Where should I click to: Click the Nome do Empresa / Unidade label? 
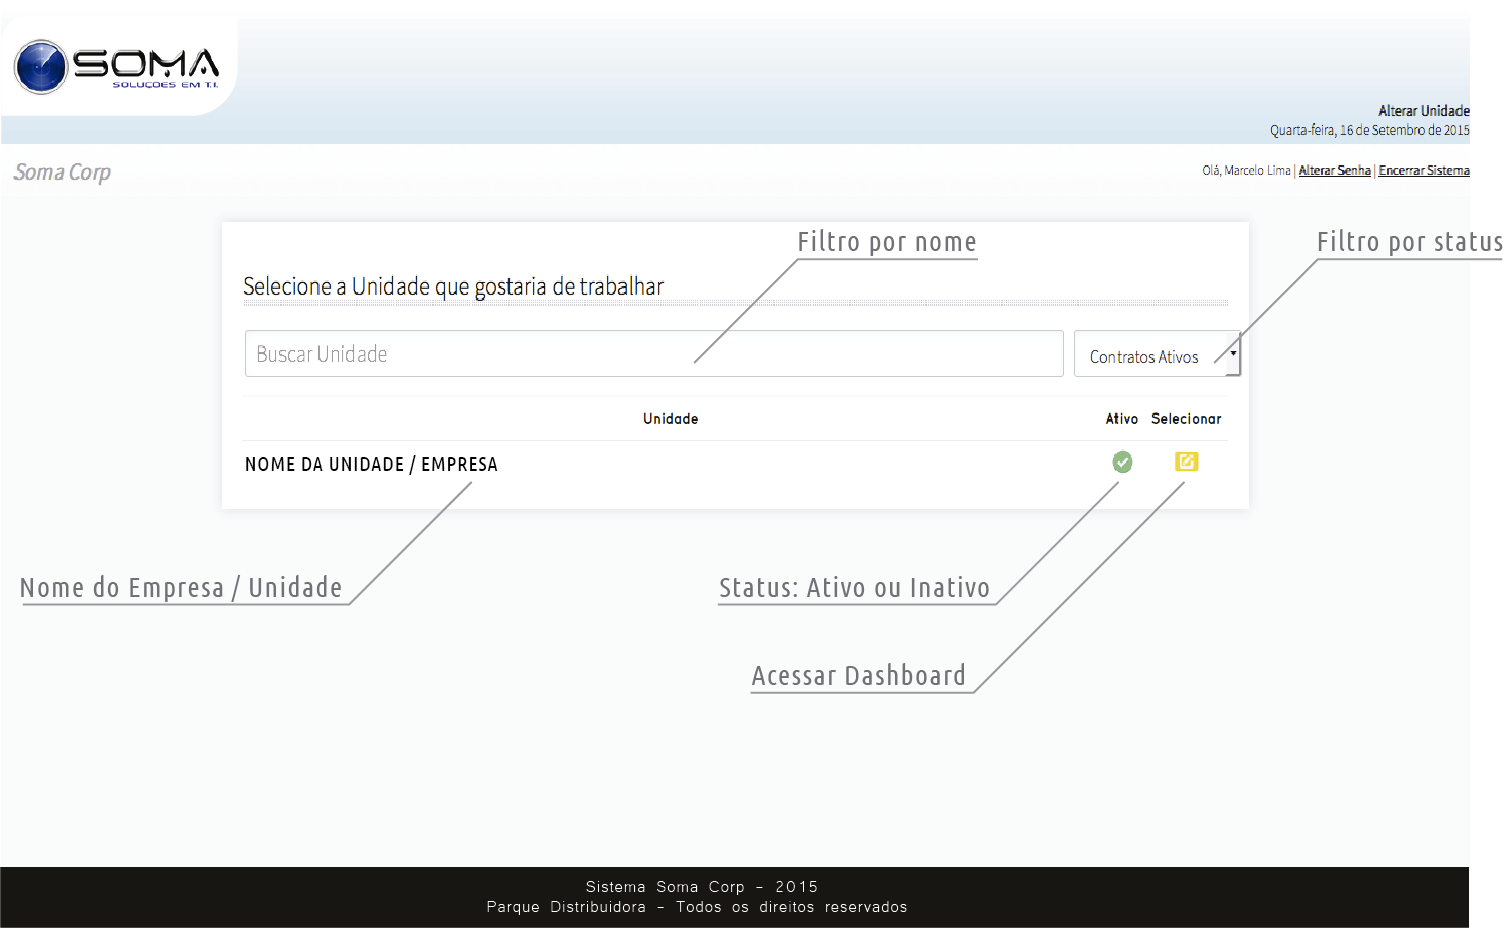(x=181, y=588)
